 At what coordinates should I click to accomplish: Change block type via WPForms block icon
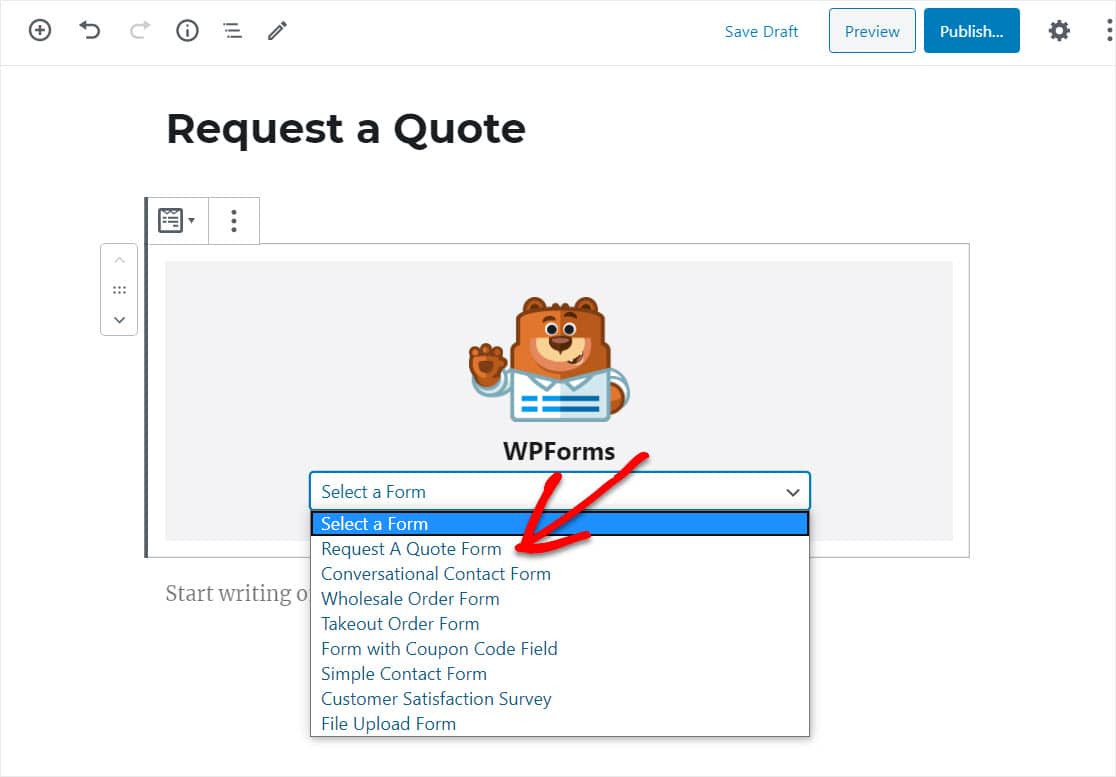pos(177,221)
